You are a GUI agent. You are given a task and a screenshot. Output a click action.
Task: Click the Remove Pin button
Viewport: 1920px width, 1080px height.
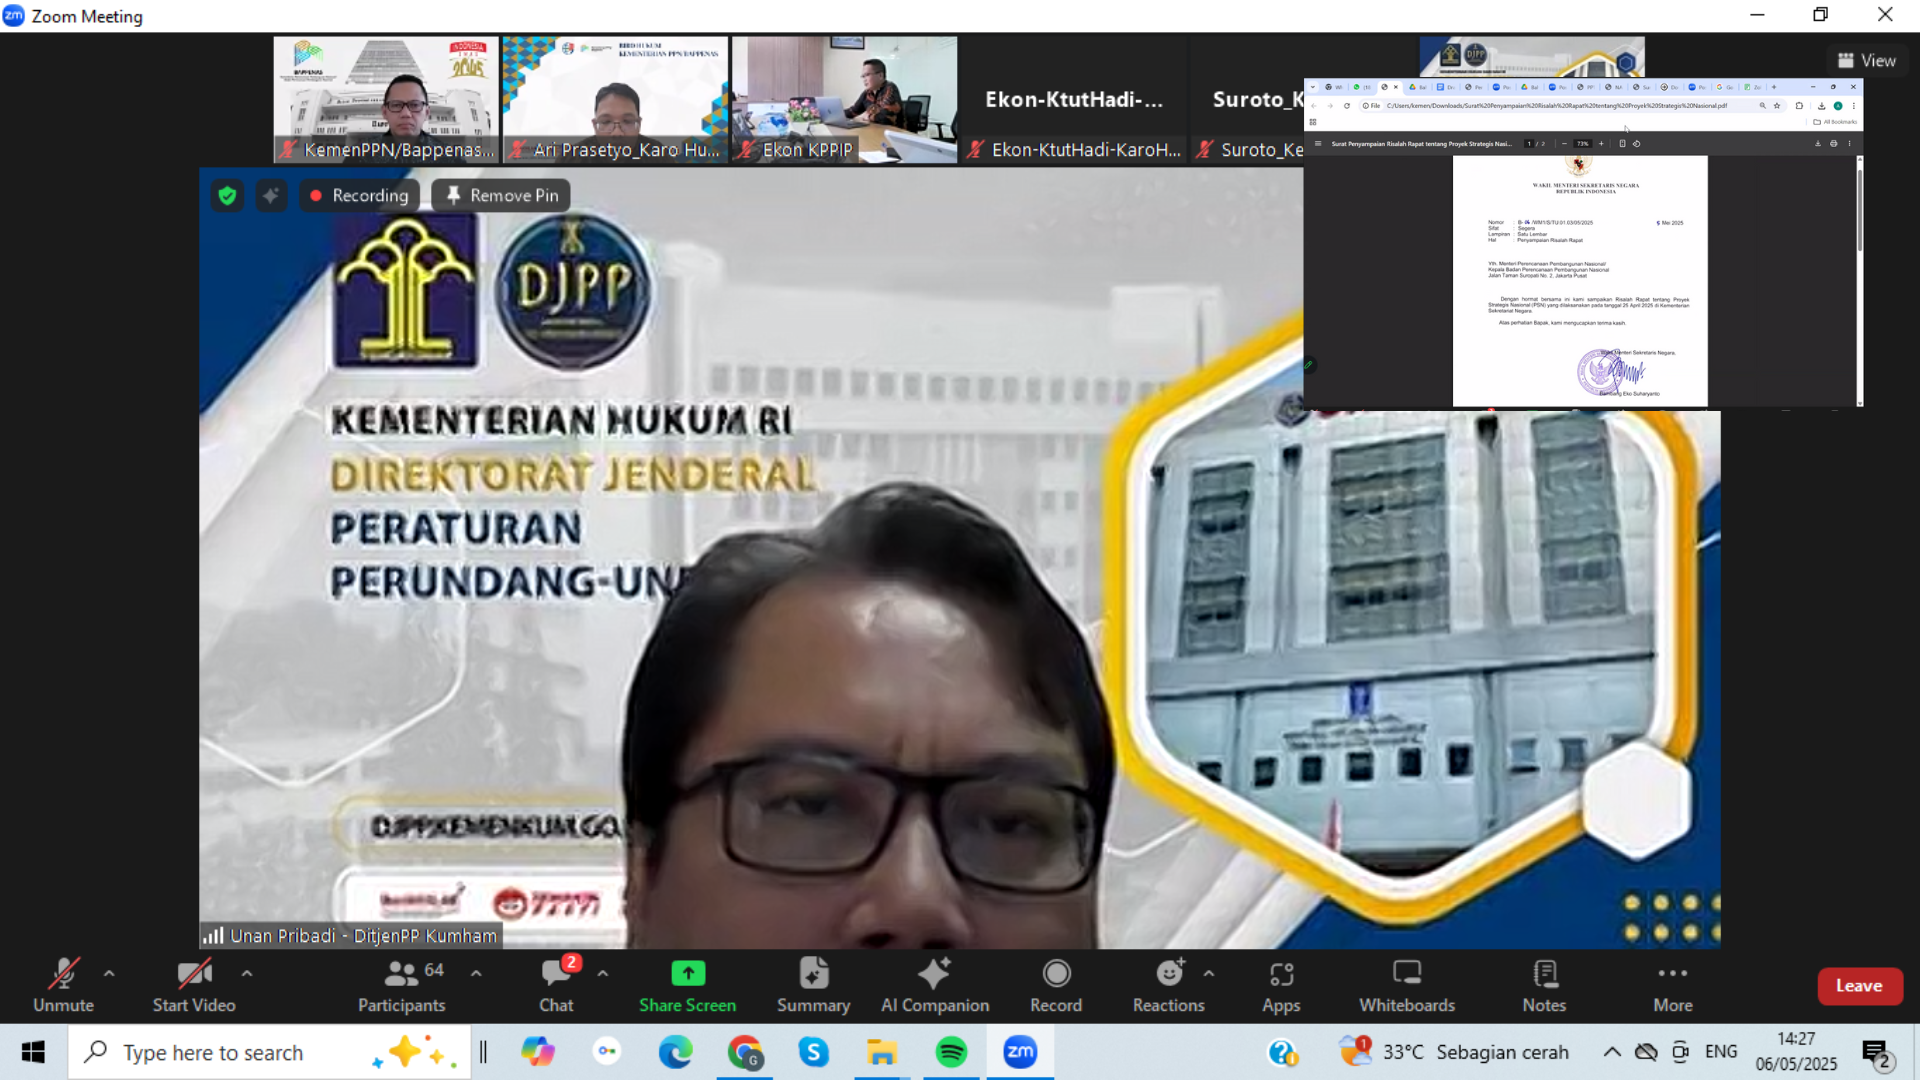pos(501,196)
